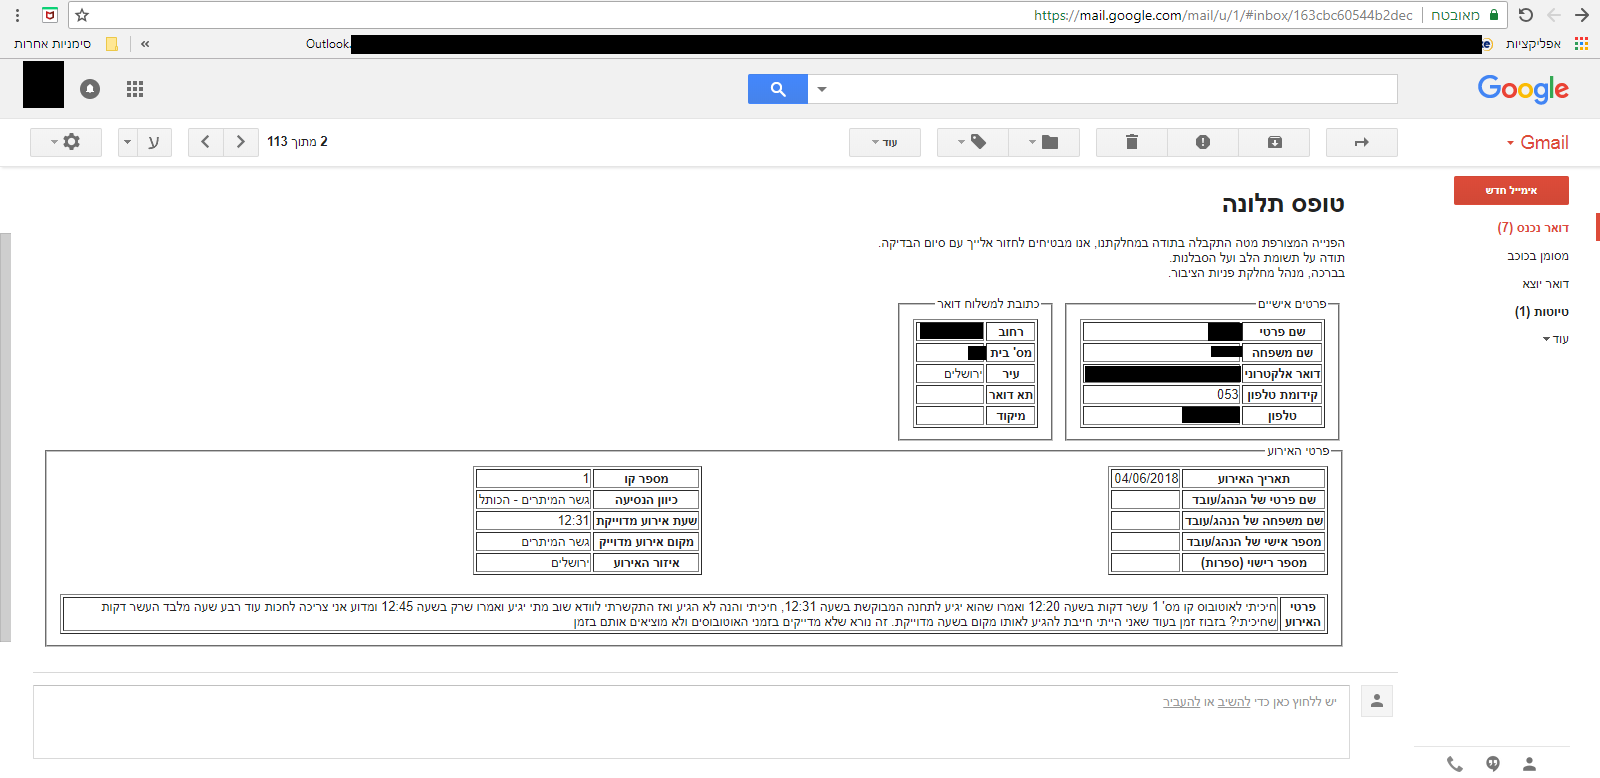Open Hangouts conversations bubble icon
This screenshot has height=778, width=1600.
1493,764
